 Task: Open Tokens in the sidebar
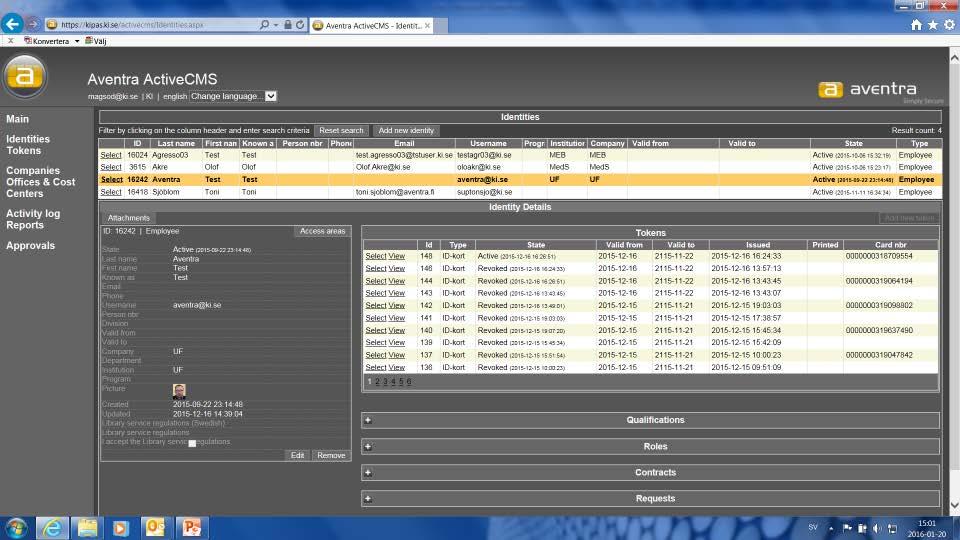point(23,150)
